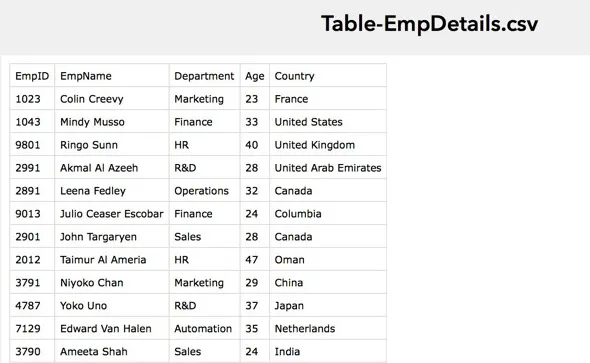Click the Colin Creevy name cell
The image size is (590, 363).
coord(112,99)
